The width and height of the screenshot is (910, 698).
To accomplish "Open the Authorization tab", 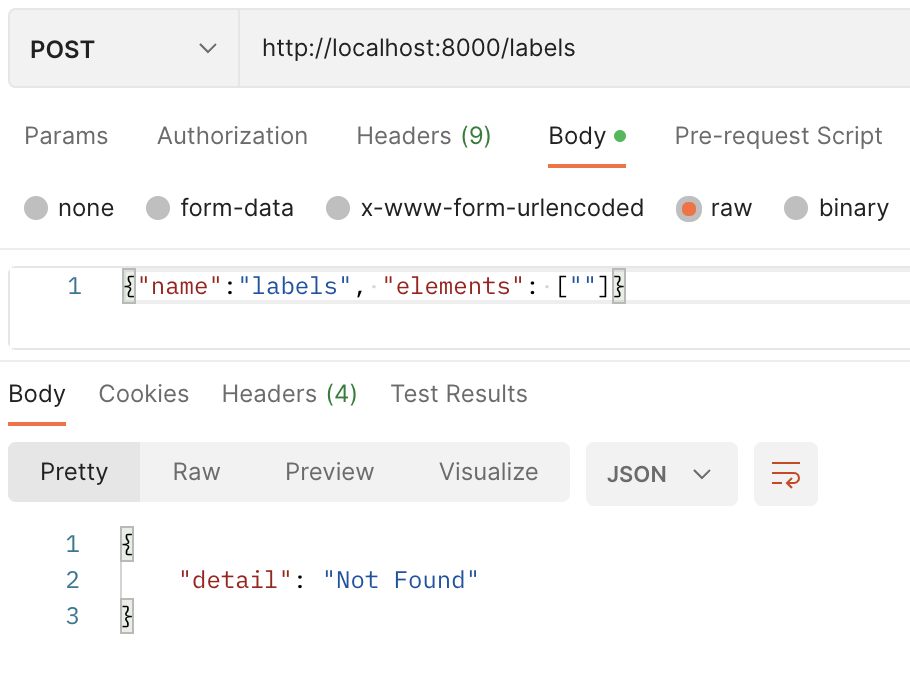I will tap(231, 136).
